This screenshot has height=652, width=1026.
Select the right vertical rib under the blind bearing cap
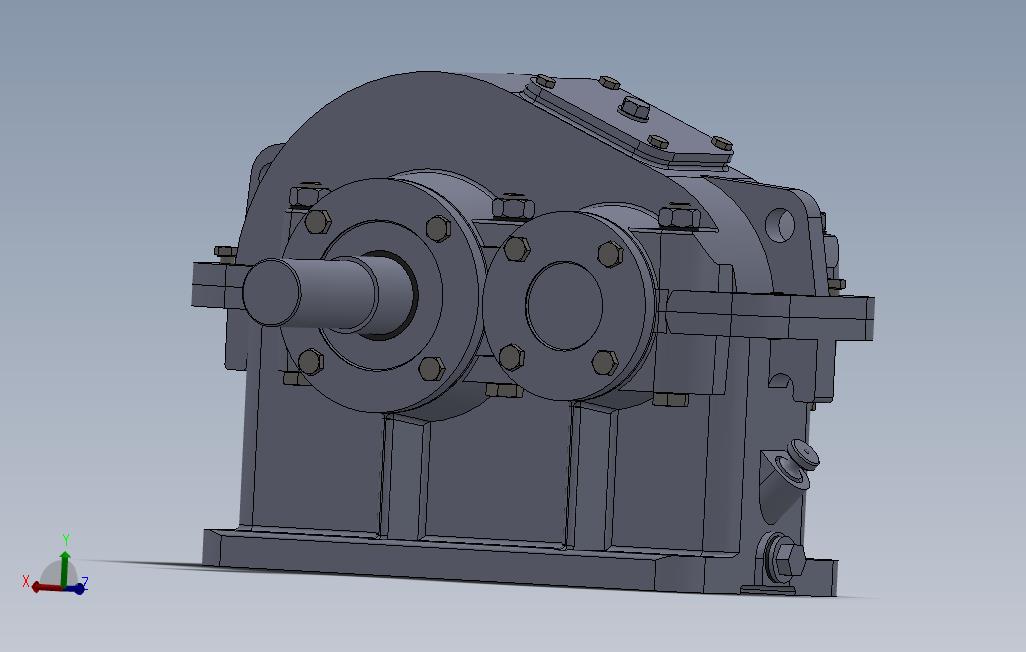(593, 477)
